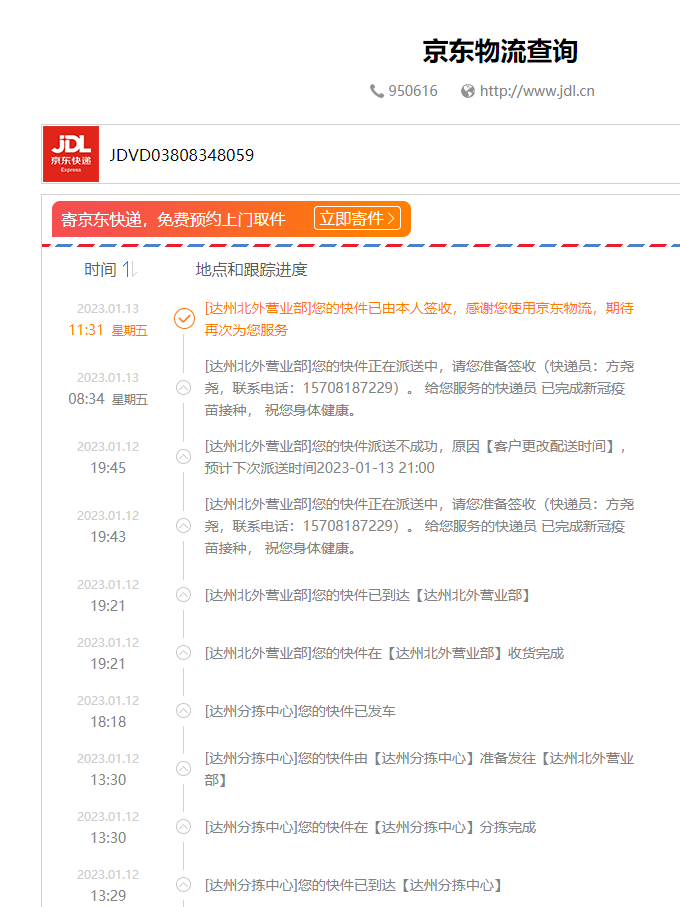The height and width of the screenshot is (907, 680).
Task: Click the timeline marker for the 19:43 entry
Action: (183, 526)
